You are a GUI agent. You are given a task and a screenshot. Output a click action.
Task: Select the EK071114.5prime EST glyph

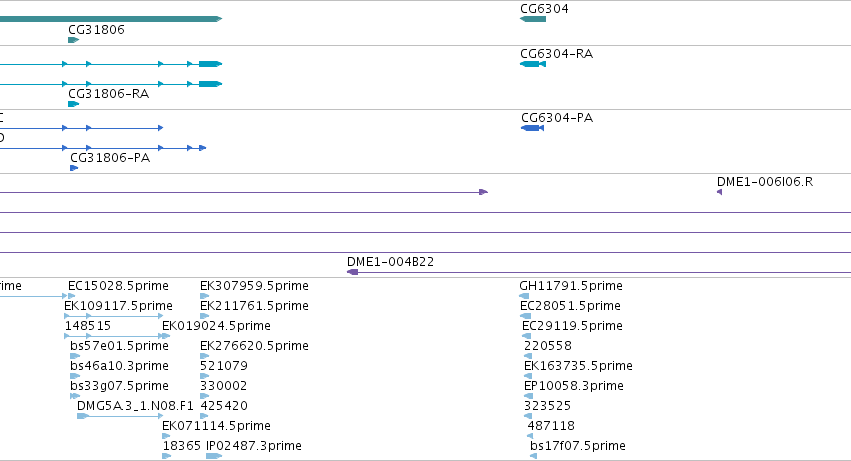(166, 435)
